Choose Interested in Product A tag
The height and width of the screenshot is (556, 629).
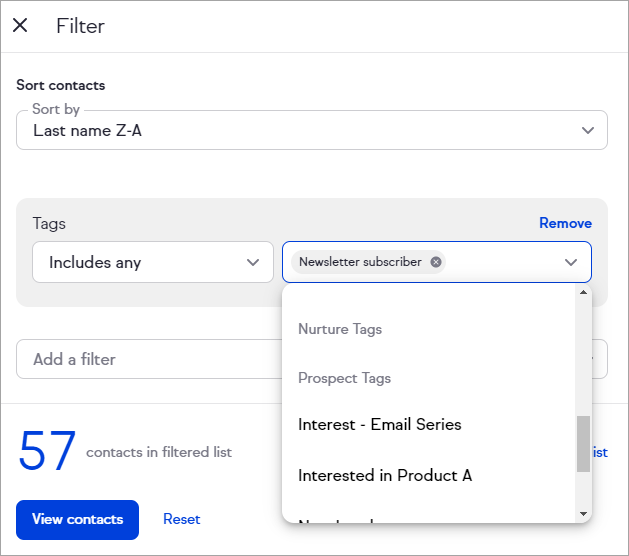tap(385, 476)
